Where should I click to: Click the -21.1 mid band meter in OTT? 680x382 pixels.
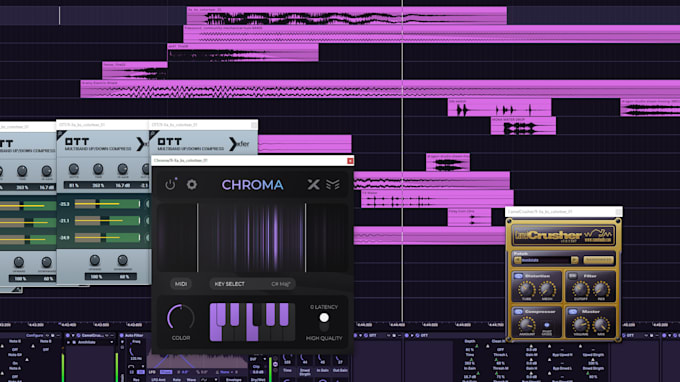108,221
